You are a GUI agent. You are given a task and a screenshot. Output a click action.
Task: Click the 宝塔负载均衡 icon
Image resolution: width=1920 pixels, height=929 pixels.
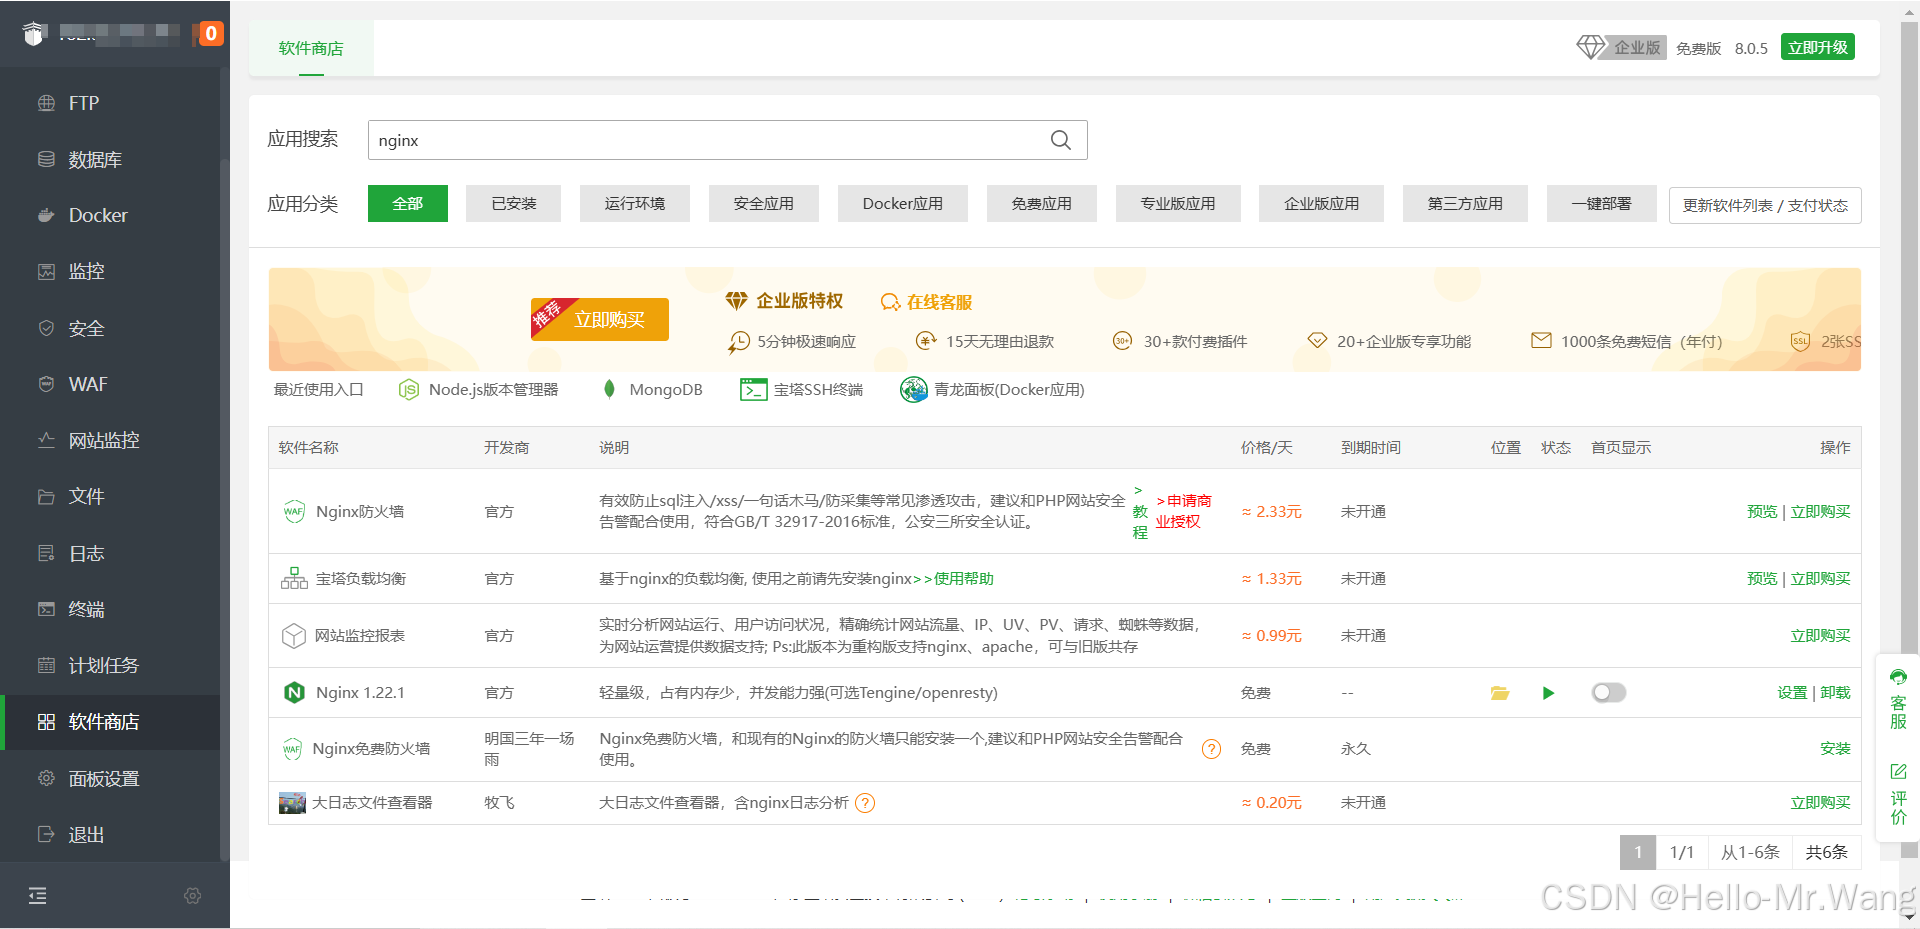(x=294, y=578)
